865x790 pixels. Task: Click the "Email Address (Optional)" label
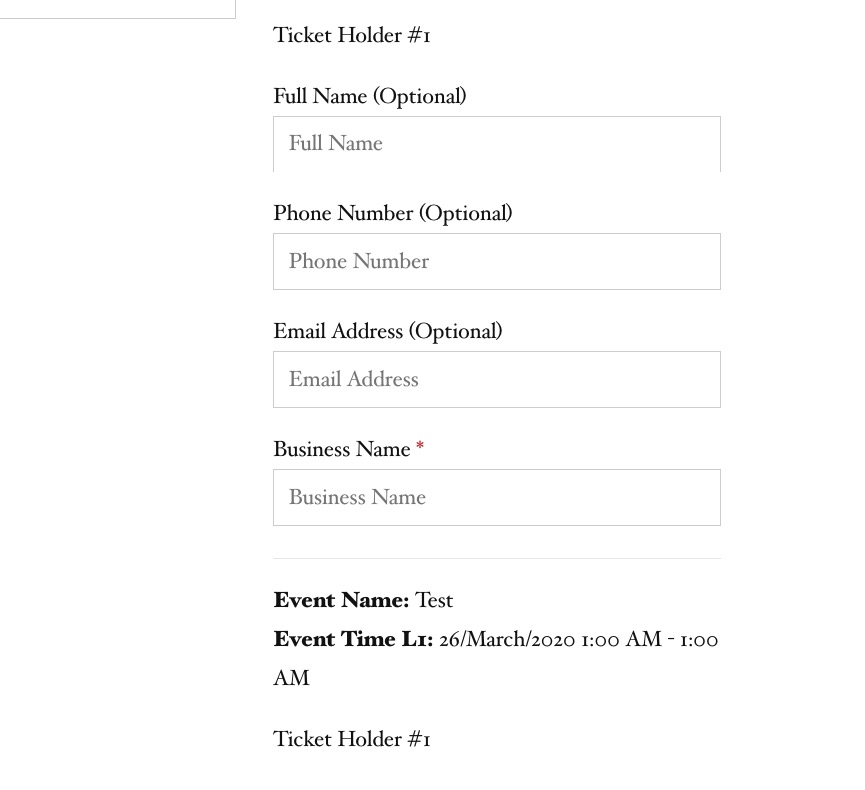[x=387, y=332]
